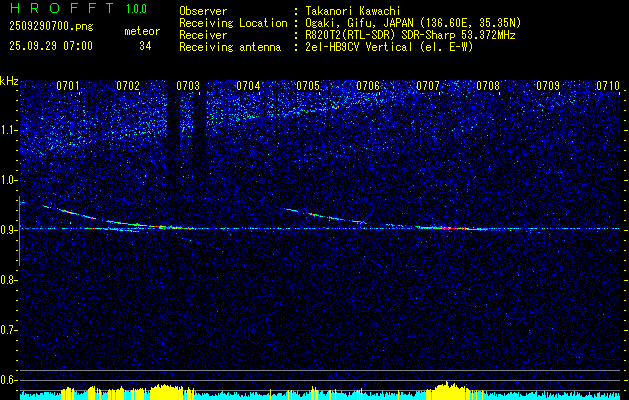Select the 0703 time marker
This screenshot has height=400, width=629.
[x=188, y=86]
